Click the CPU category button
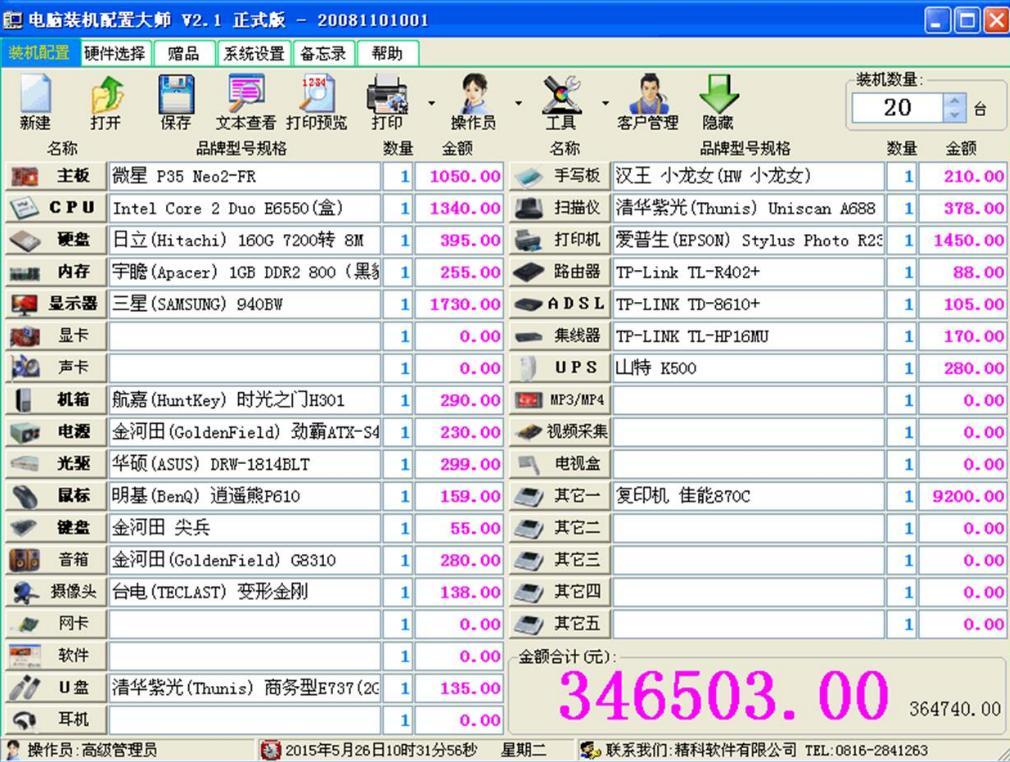Screen dimensions: 1010x762 coord(56,207)
